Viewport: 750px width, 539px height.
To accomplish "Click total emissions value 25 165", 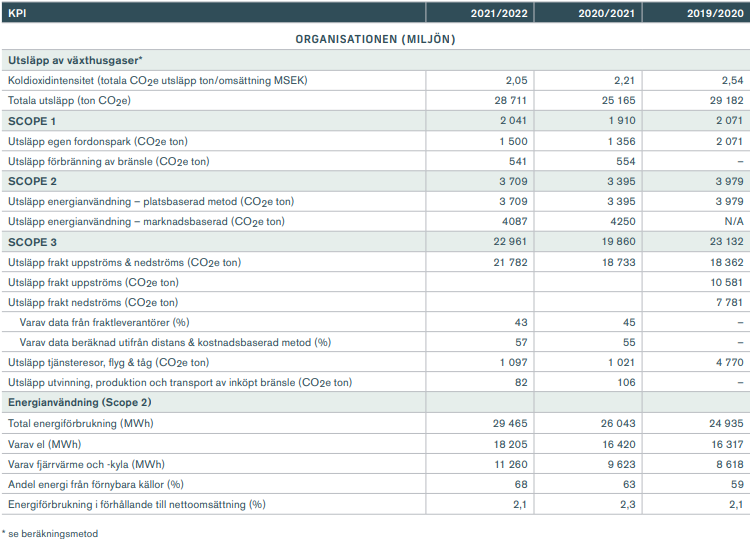I will coord(618,100).
